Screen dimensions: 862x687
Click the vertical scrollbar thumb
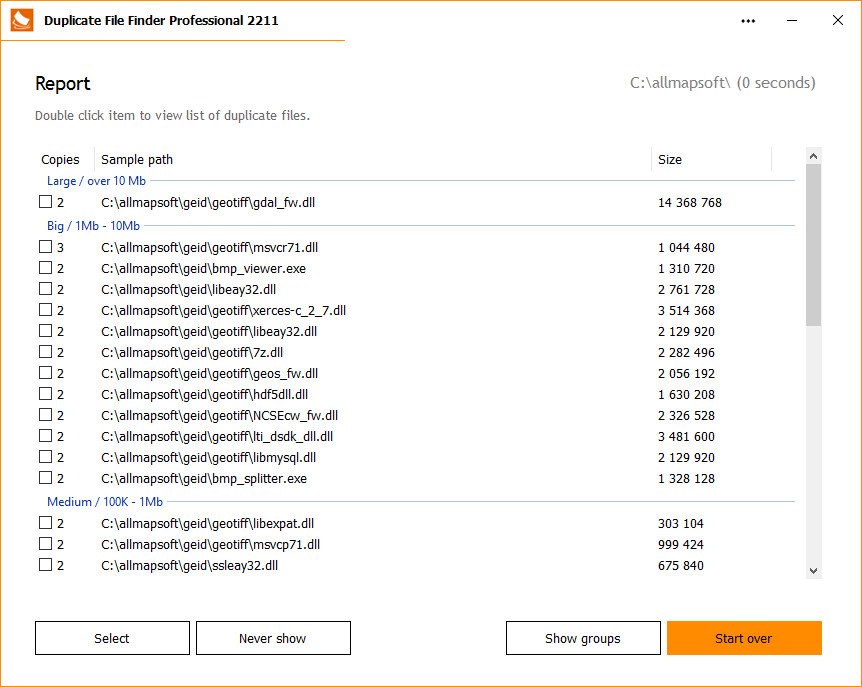click(x=814, y=245)
